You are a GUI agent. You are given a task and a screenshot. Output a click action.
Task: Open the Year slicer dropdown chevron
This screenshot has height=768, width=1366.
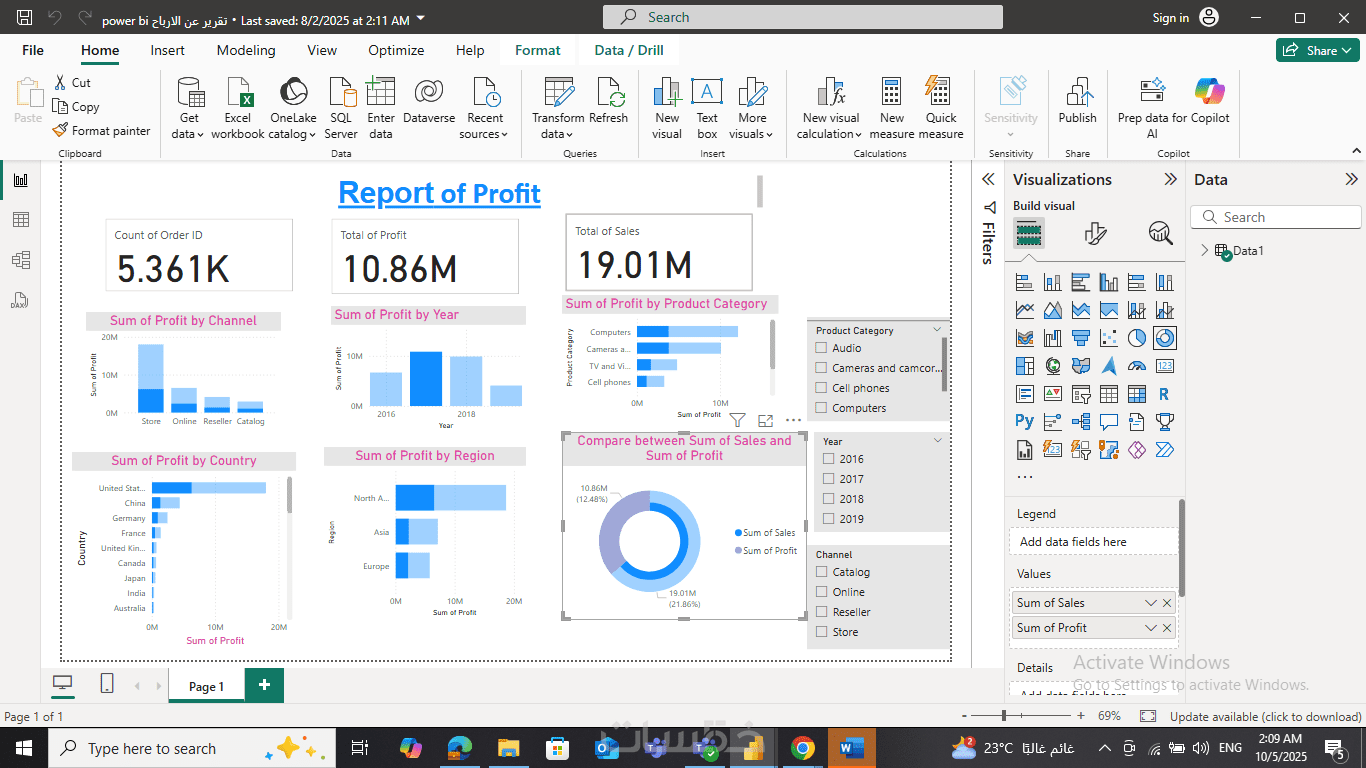click(x=937, y=440)
